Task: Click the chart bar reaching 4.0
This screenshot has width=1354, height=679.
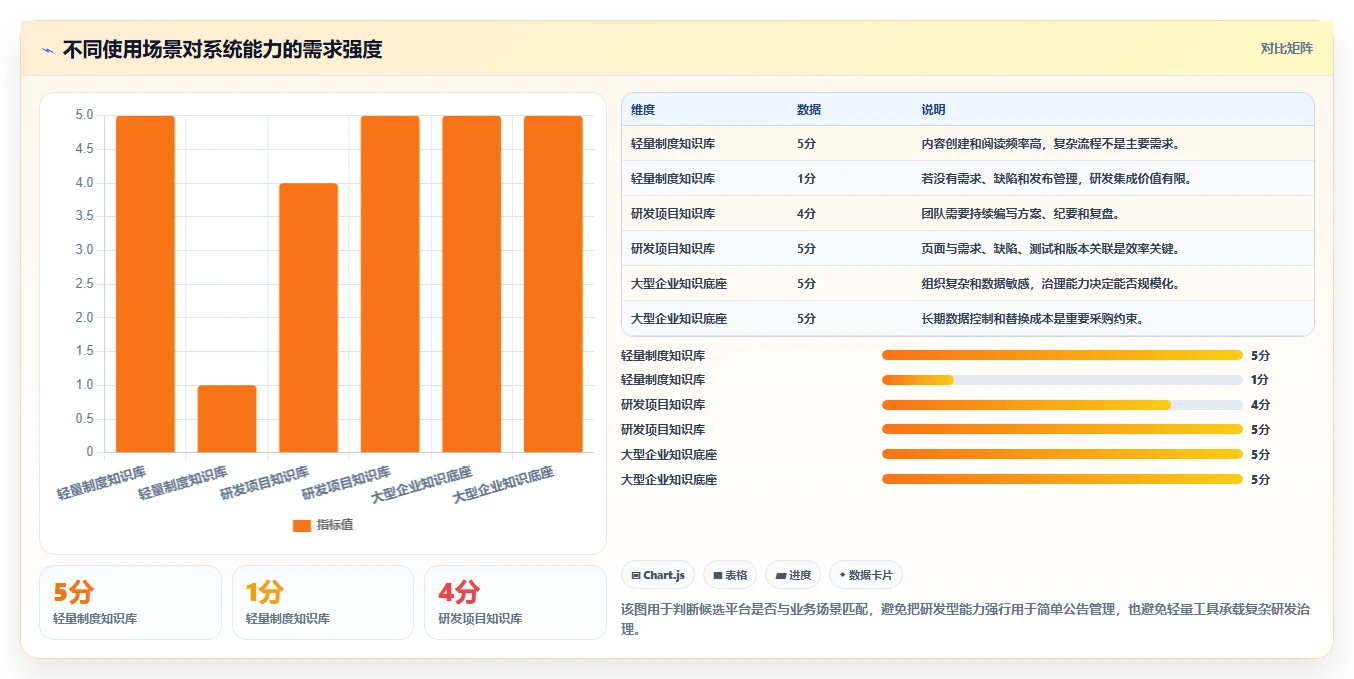Action: coord(309,317)
